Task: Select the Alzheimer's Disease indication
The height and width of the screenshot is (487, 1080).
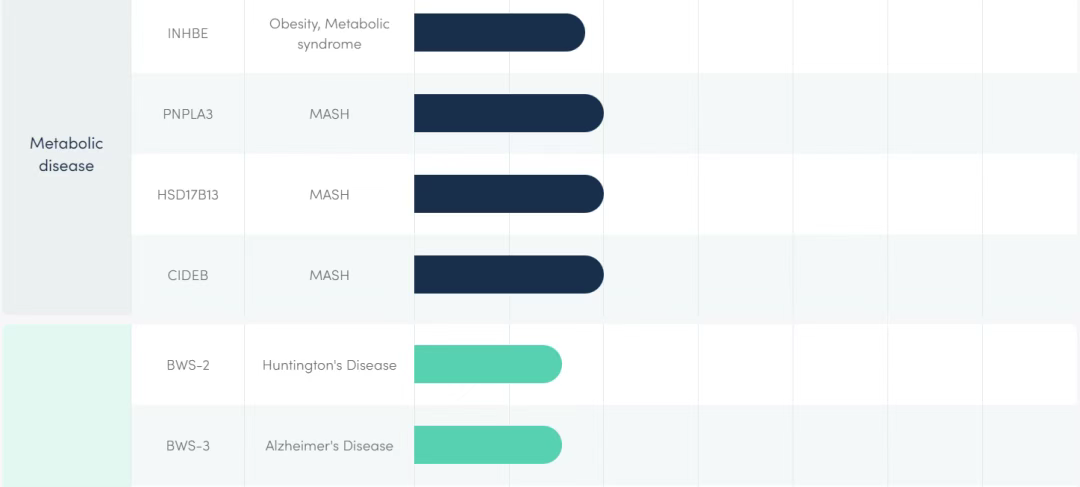Action: click(x=329, y=446)
